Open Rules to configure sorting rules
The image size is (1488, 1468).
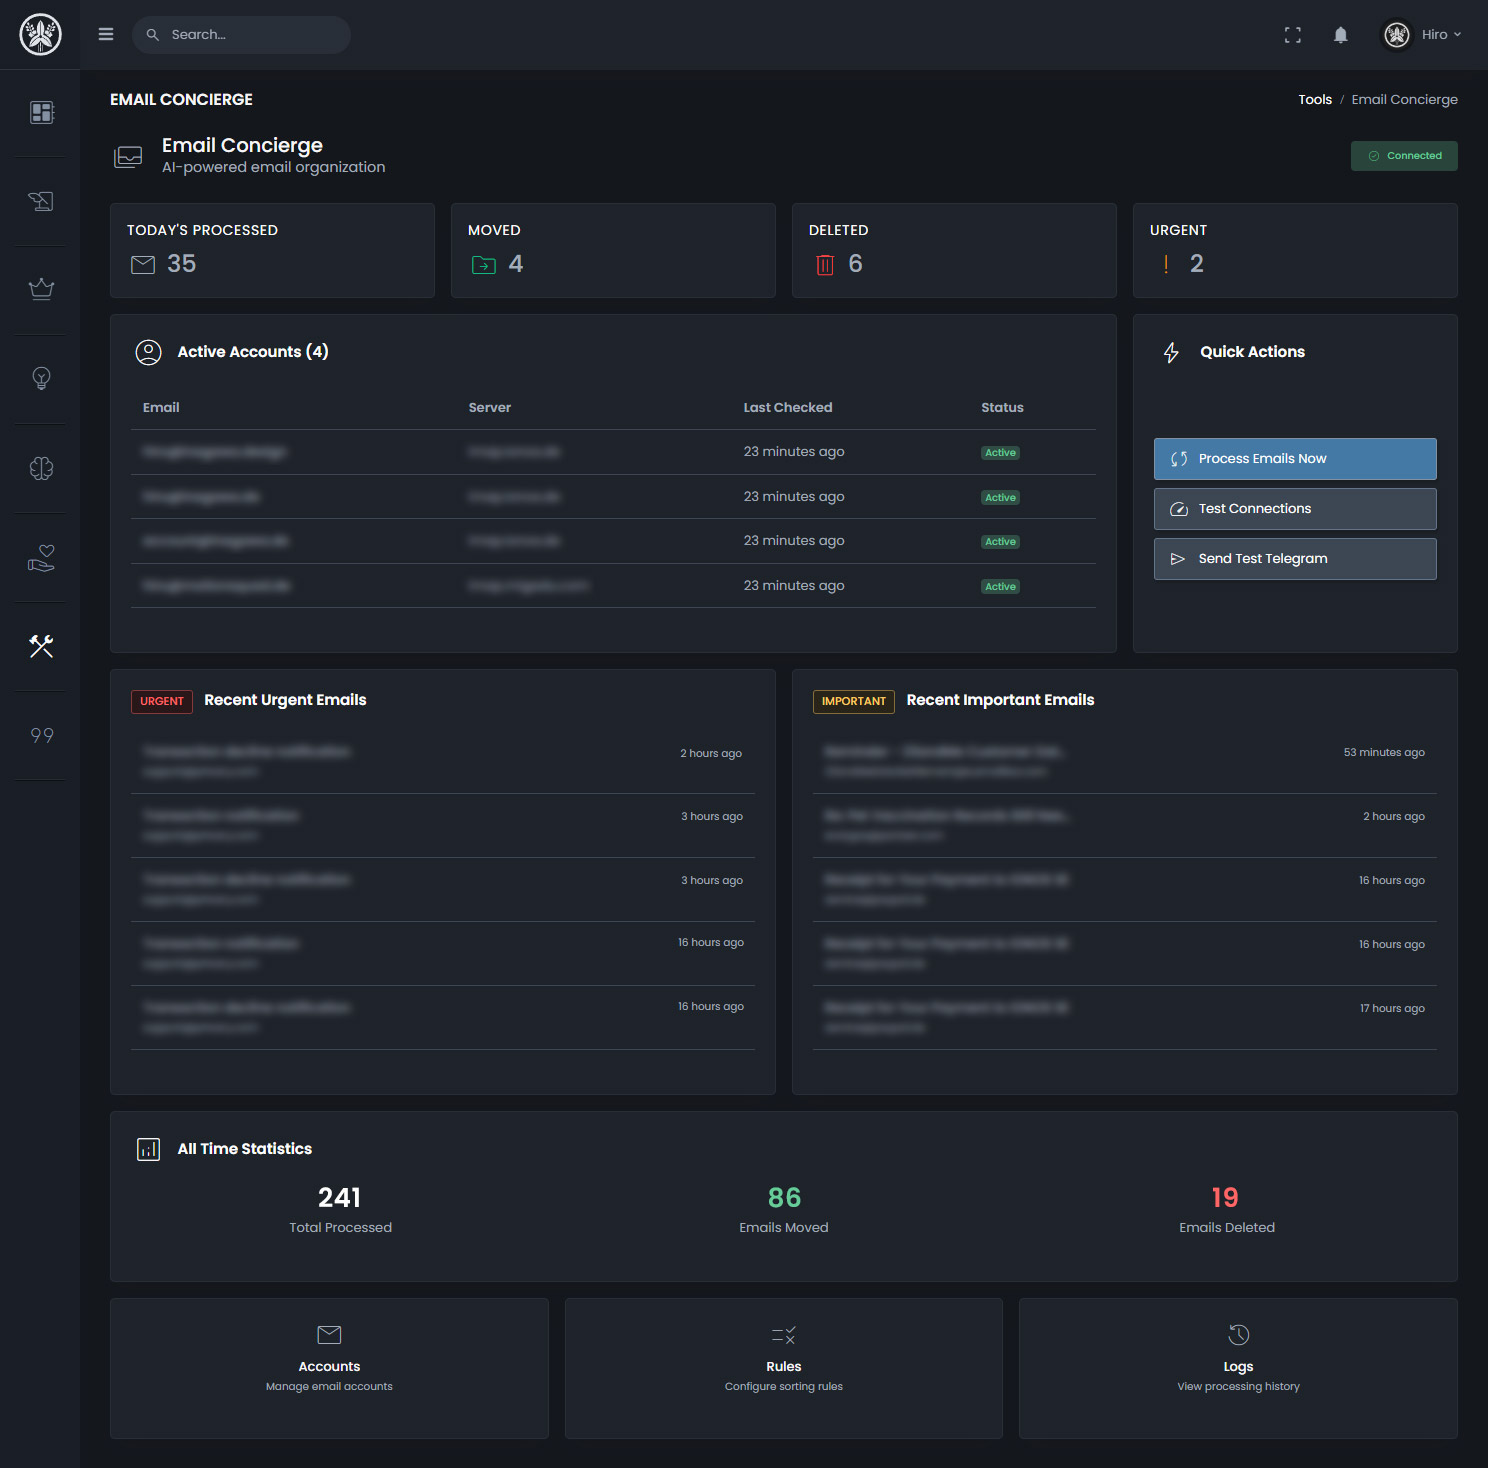[783, 1366]
